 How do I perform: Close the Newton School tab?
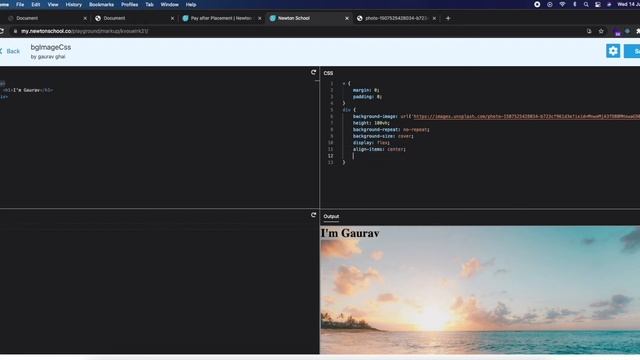347,18
